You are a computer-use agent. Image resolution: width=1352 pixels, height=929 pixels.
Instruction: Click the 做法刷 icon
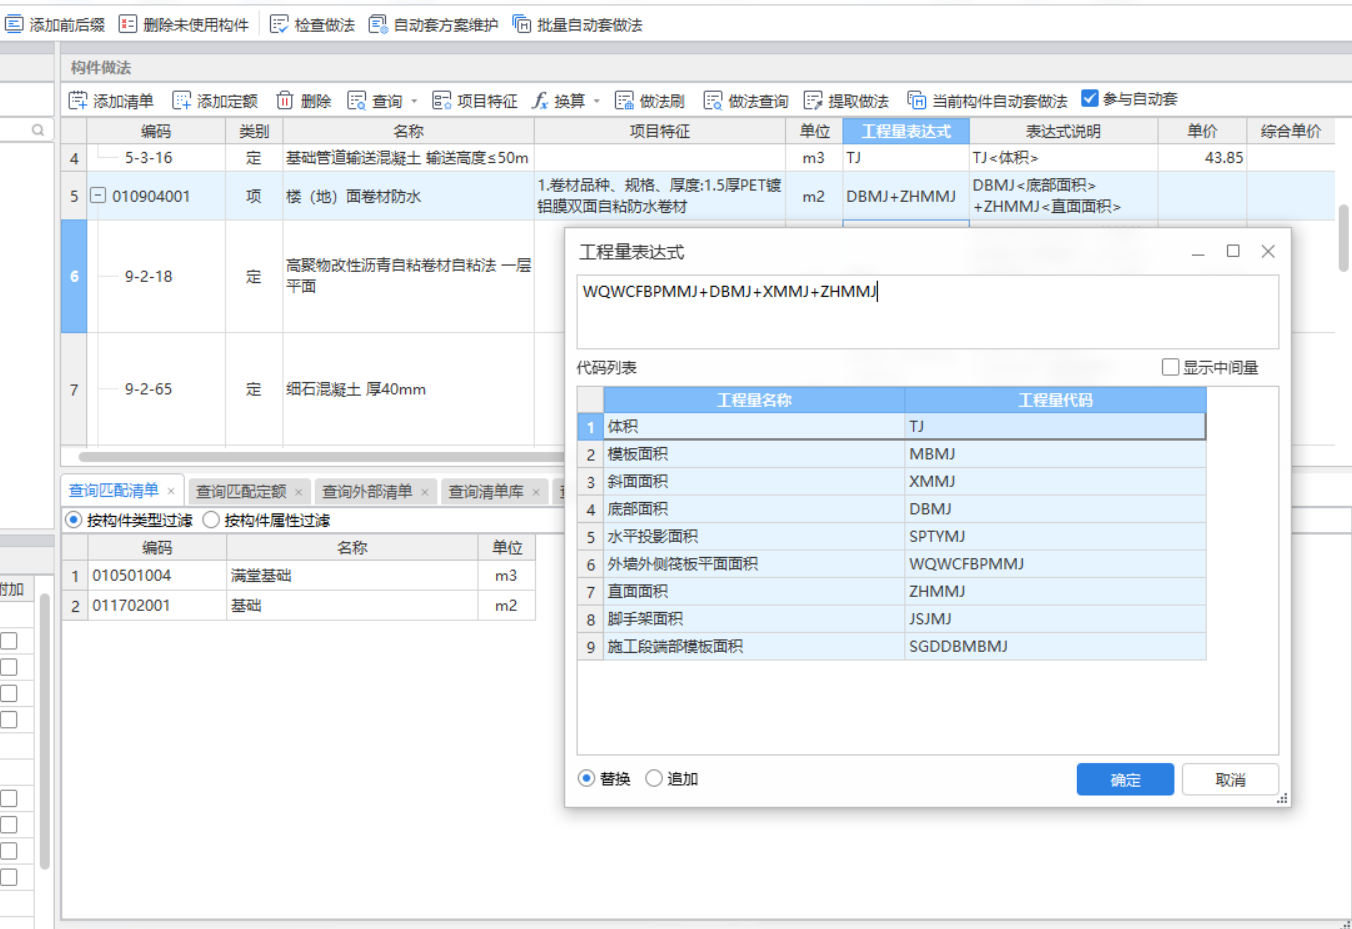(625, 100)
